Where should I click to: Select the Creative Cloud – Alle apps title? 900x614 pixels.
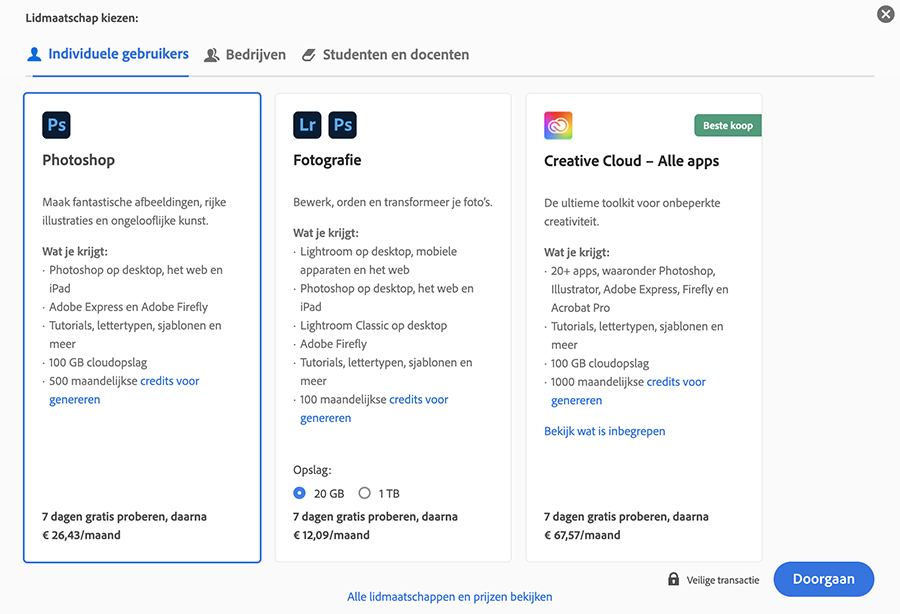[631, 161]
